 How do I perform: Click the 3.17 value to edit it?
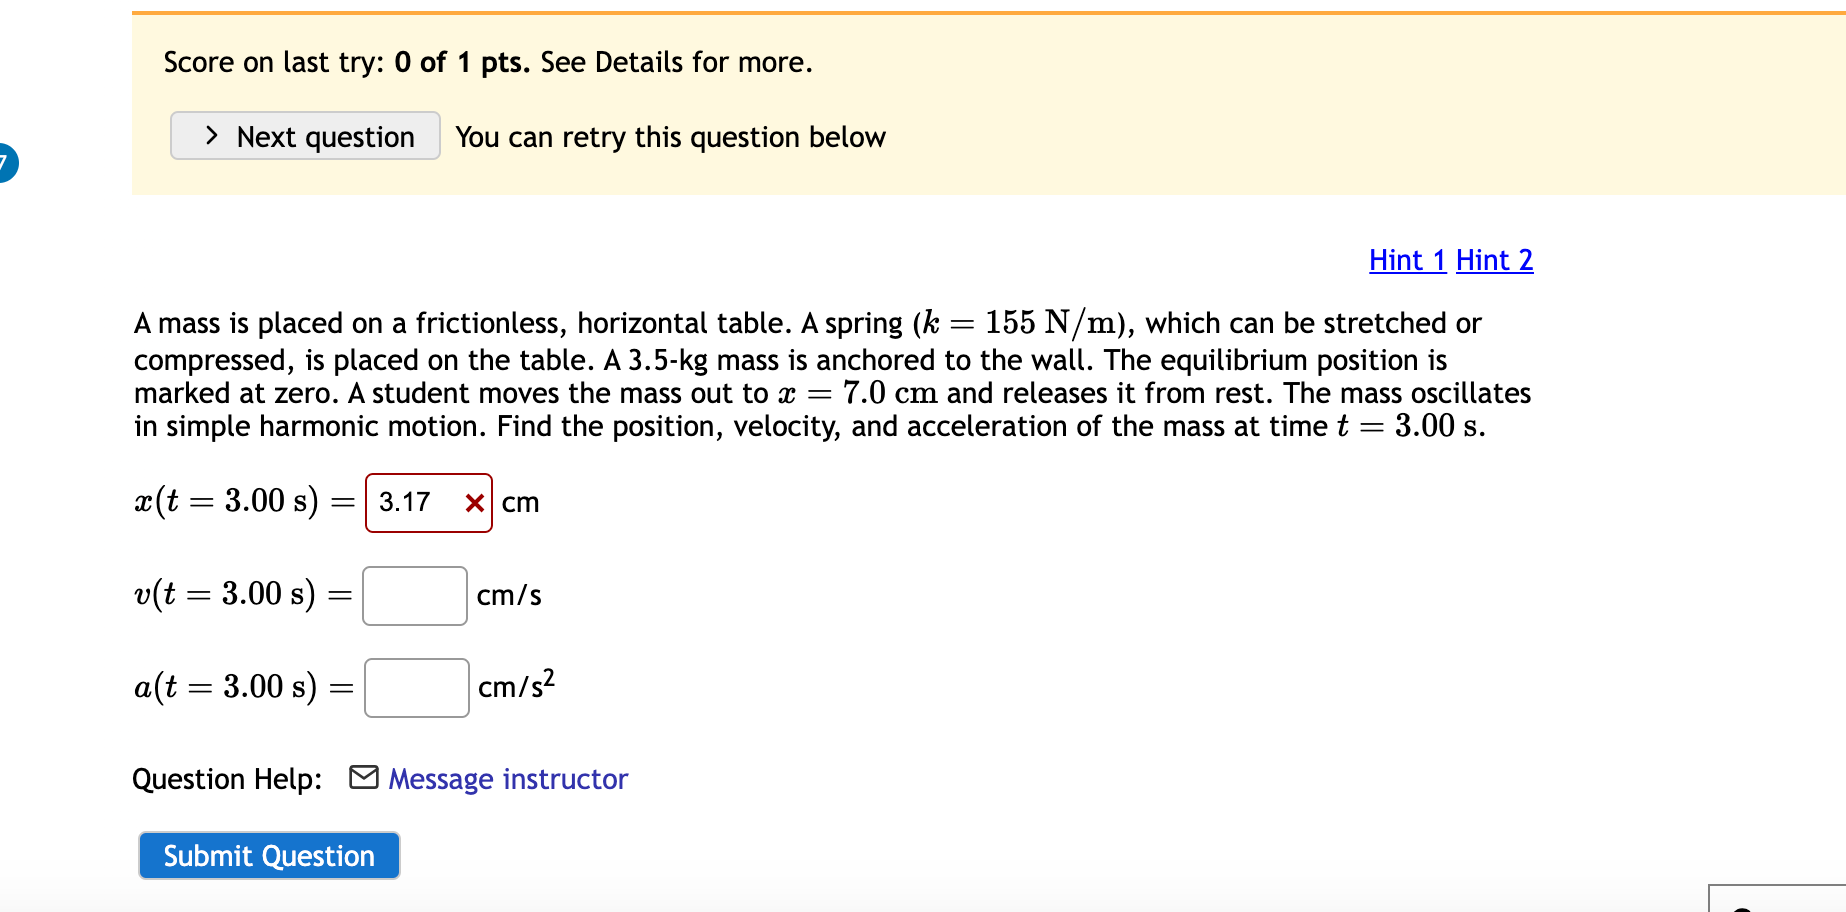pyautogui.click(x=404, y=503)
